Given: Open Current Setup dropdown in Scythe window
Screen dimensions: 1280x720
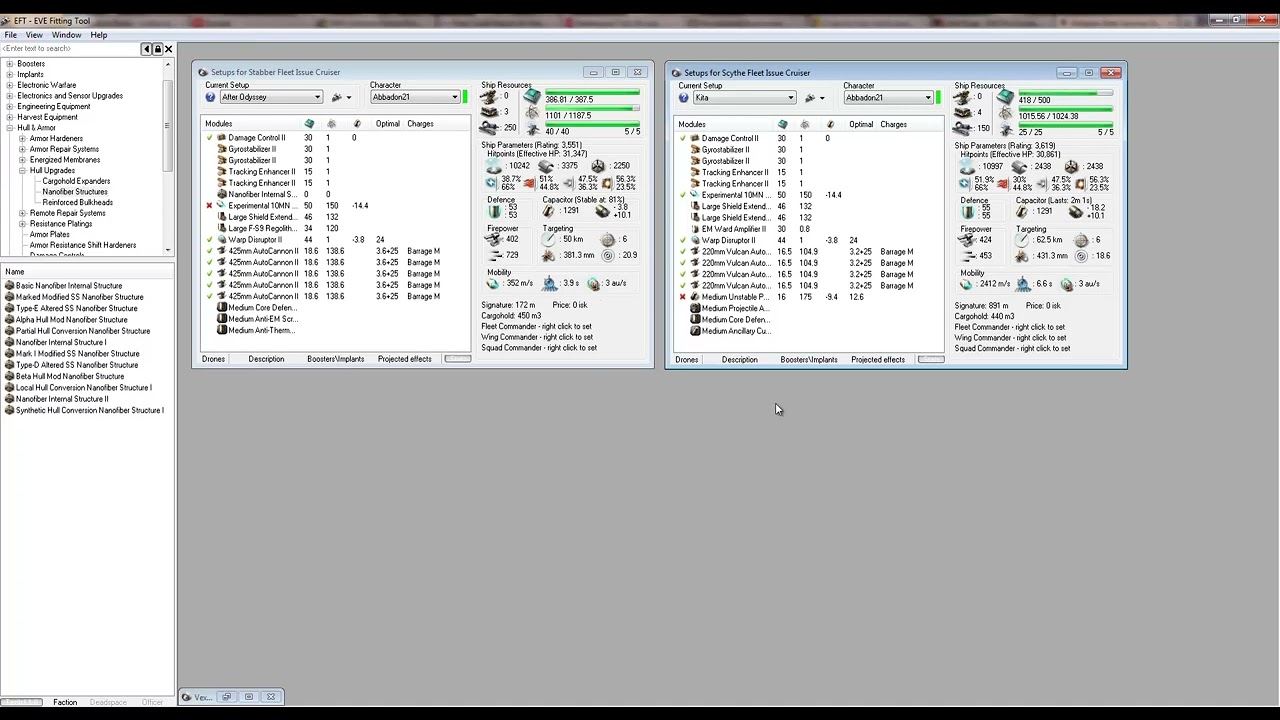Looking at the screenshot, I should [744, 98].
